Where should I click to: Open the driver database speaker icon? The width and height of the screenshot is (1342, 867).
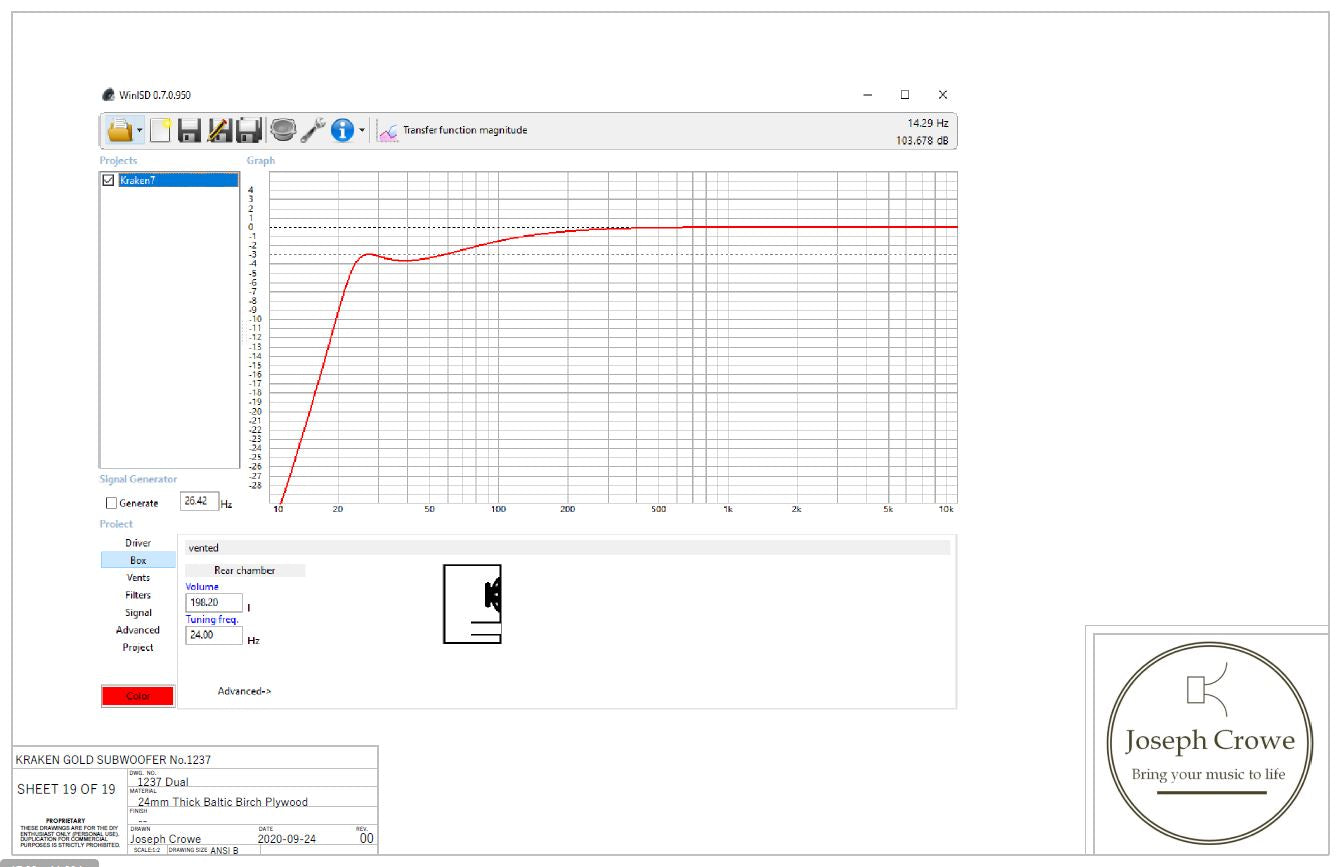pyautogui.click(x=282, y=130)
